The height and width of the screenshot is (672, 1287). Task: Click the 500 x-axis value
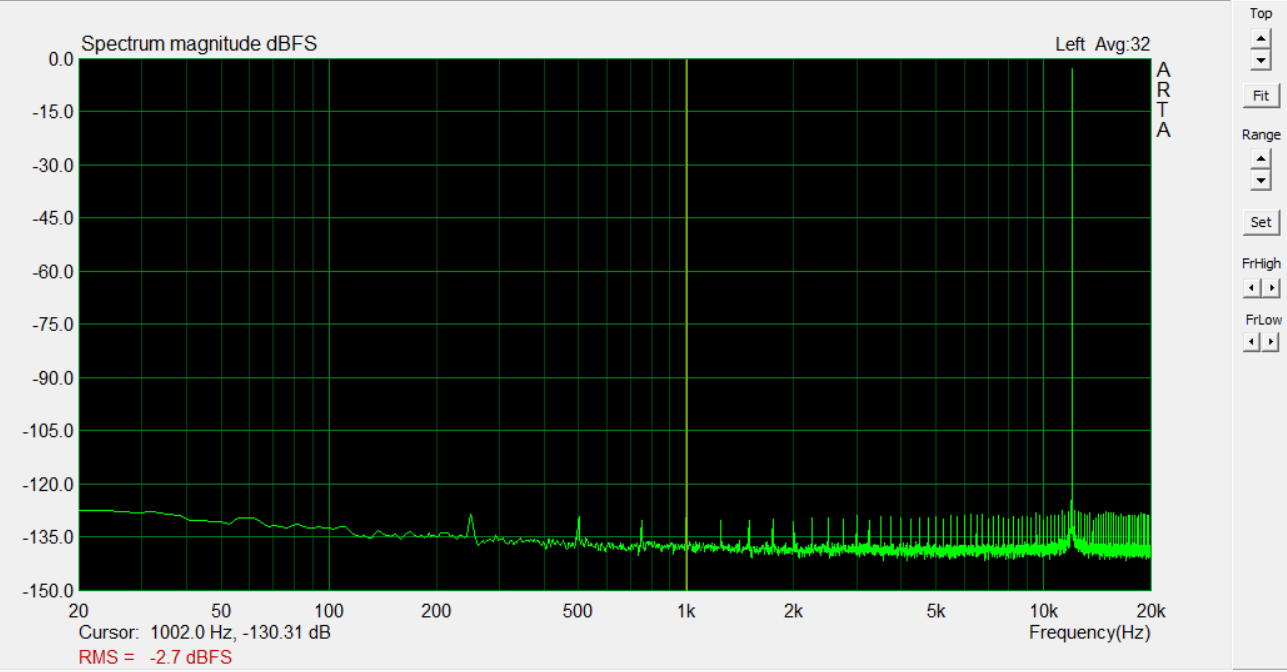click(578, 611)
